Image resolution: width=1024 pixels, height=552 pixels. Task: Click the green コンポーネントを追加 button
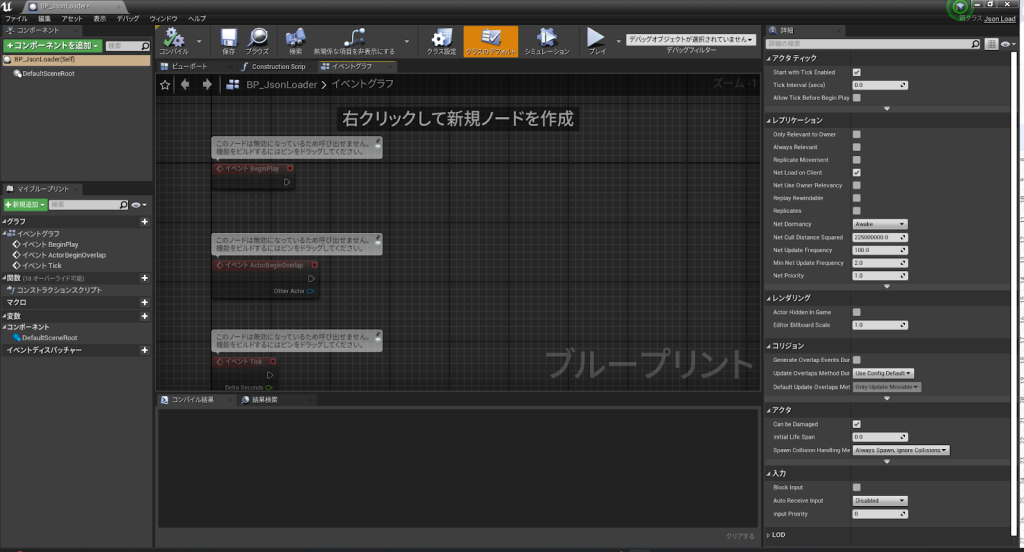[52, 46]
